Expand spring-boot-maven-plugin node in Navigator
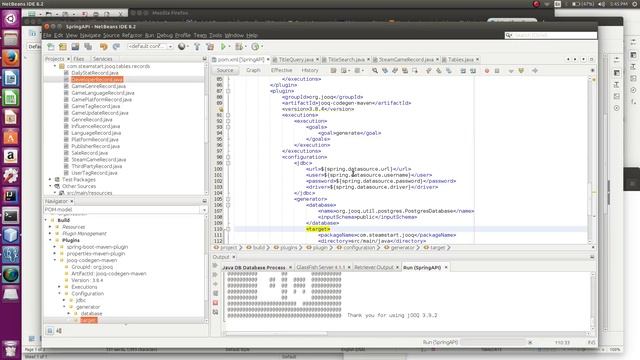Viewport: 640px width, 360px height. coord(55,247)
